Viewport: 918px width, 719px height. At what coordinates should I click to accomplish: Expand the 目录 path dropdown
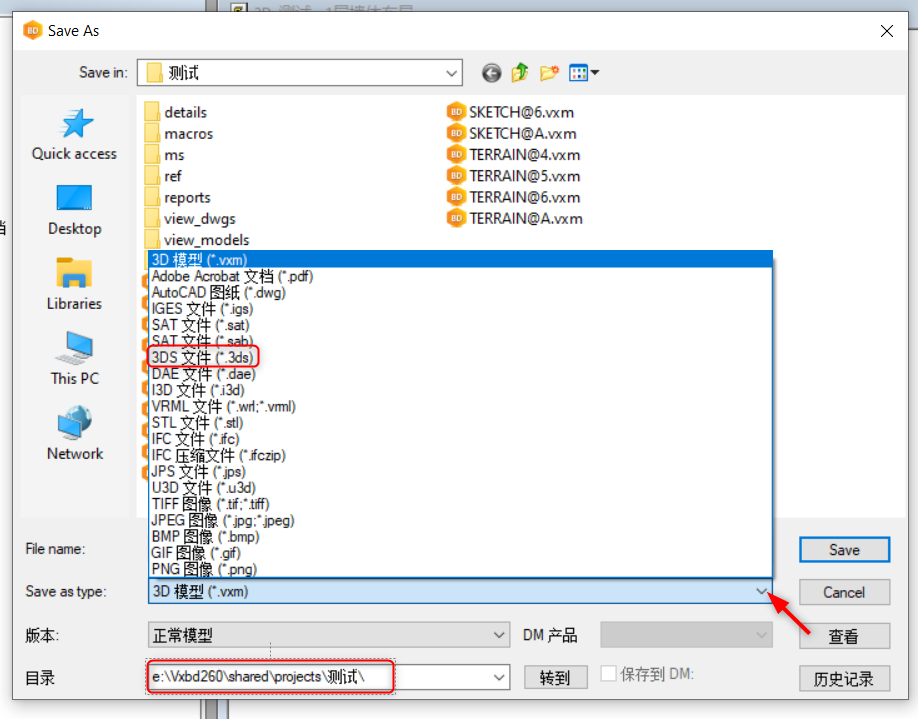(x=499, y=677)
